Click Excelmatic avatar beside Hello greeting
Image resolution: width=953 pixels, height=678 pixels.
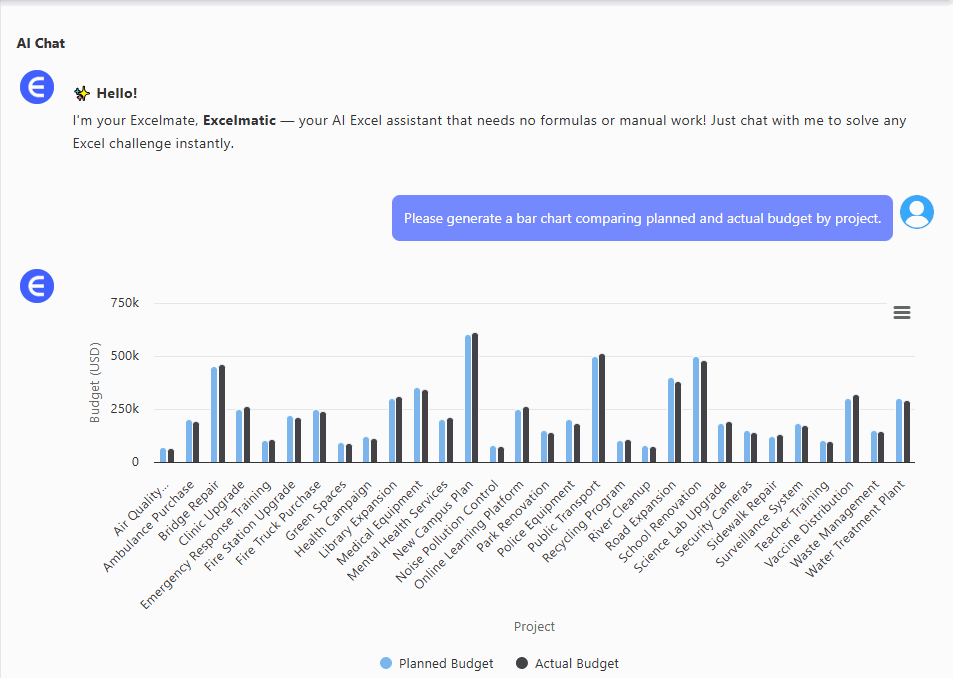(x=37, y=89)
